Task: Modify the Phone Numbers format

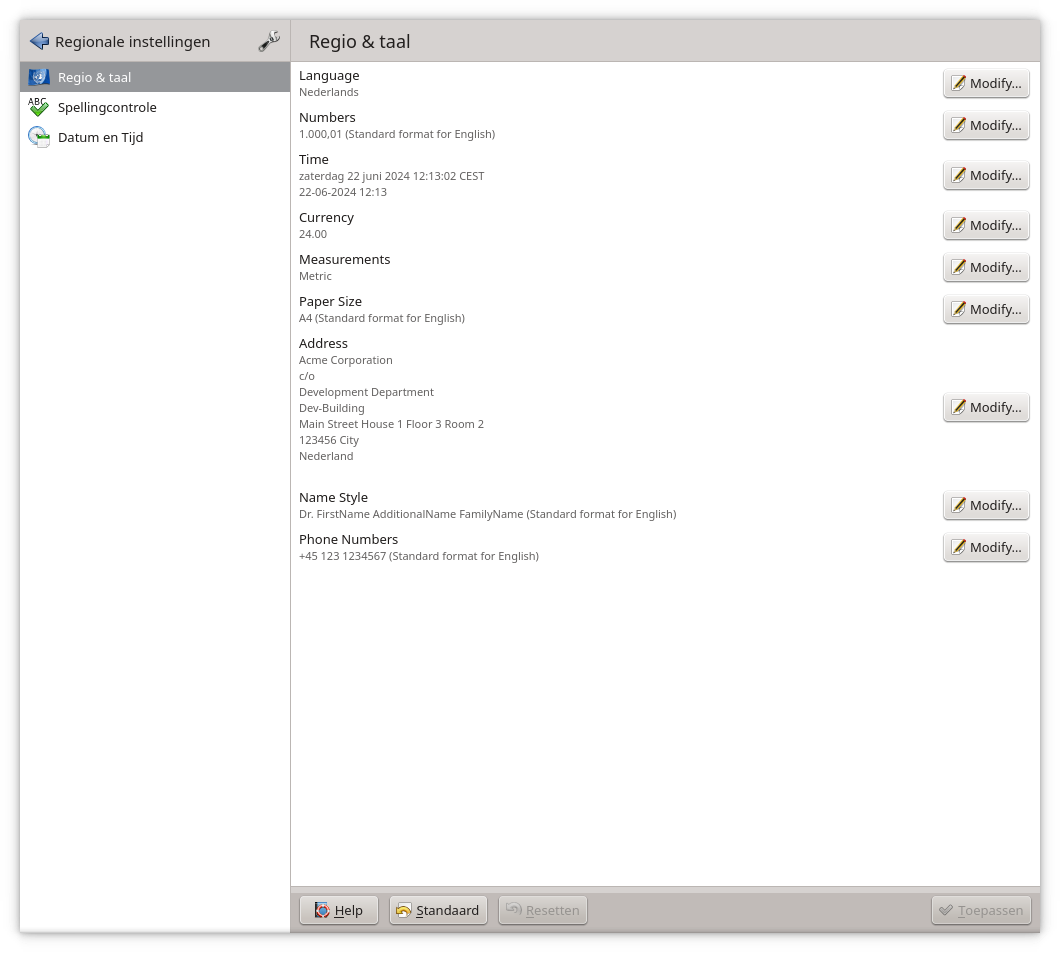Action: pyautogui.click(x=986, y=547)
